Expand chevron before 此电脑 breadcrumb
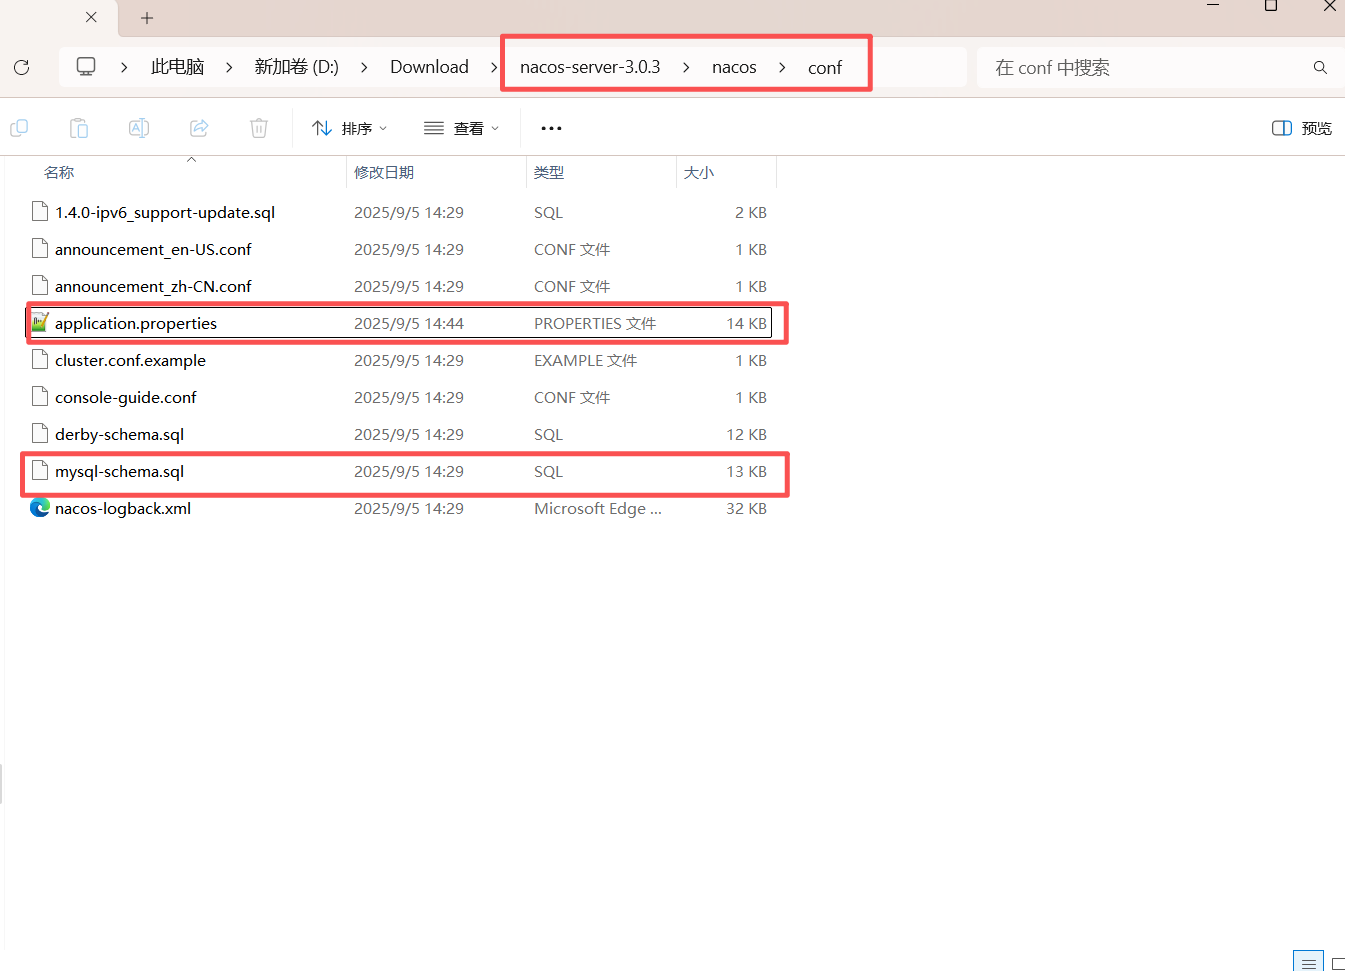The width and height of the screenshot is (1345, 971). [x=124, y=67]
